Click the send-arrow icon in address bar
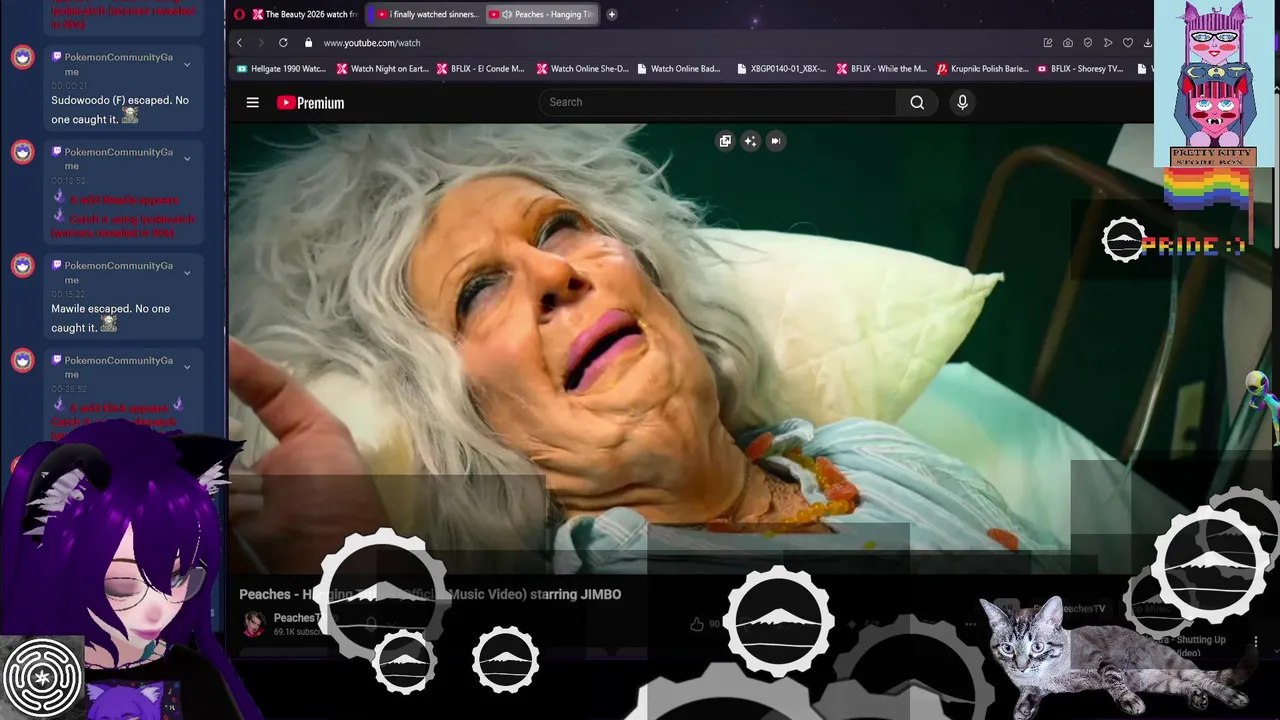The width and height of the screenshot is (1280, 720). point(1108,43)
